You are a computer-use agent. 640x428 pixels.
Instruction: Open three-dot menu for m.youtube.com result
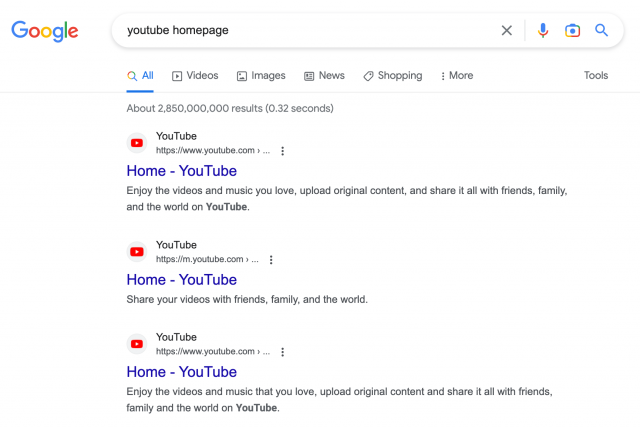coord(271,260)
